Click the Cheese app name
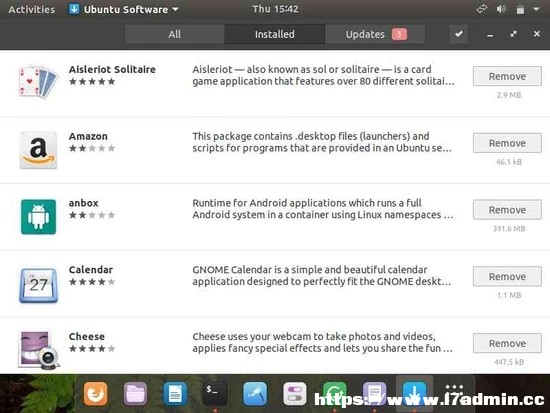 tap(87, 336)
